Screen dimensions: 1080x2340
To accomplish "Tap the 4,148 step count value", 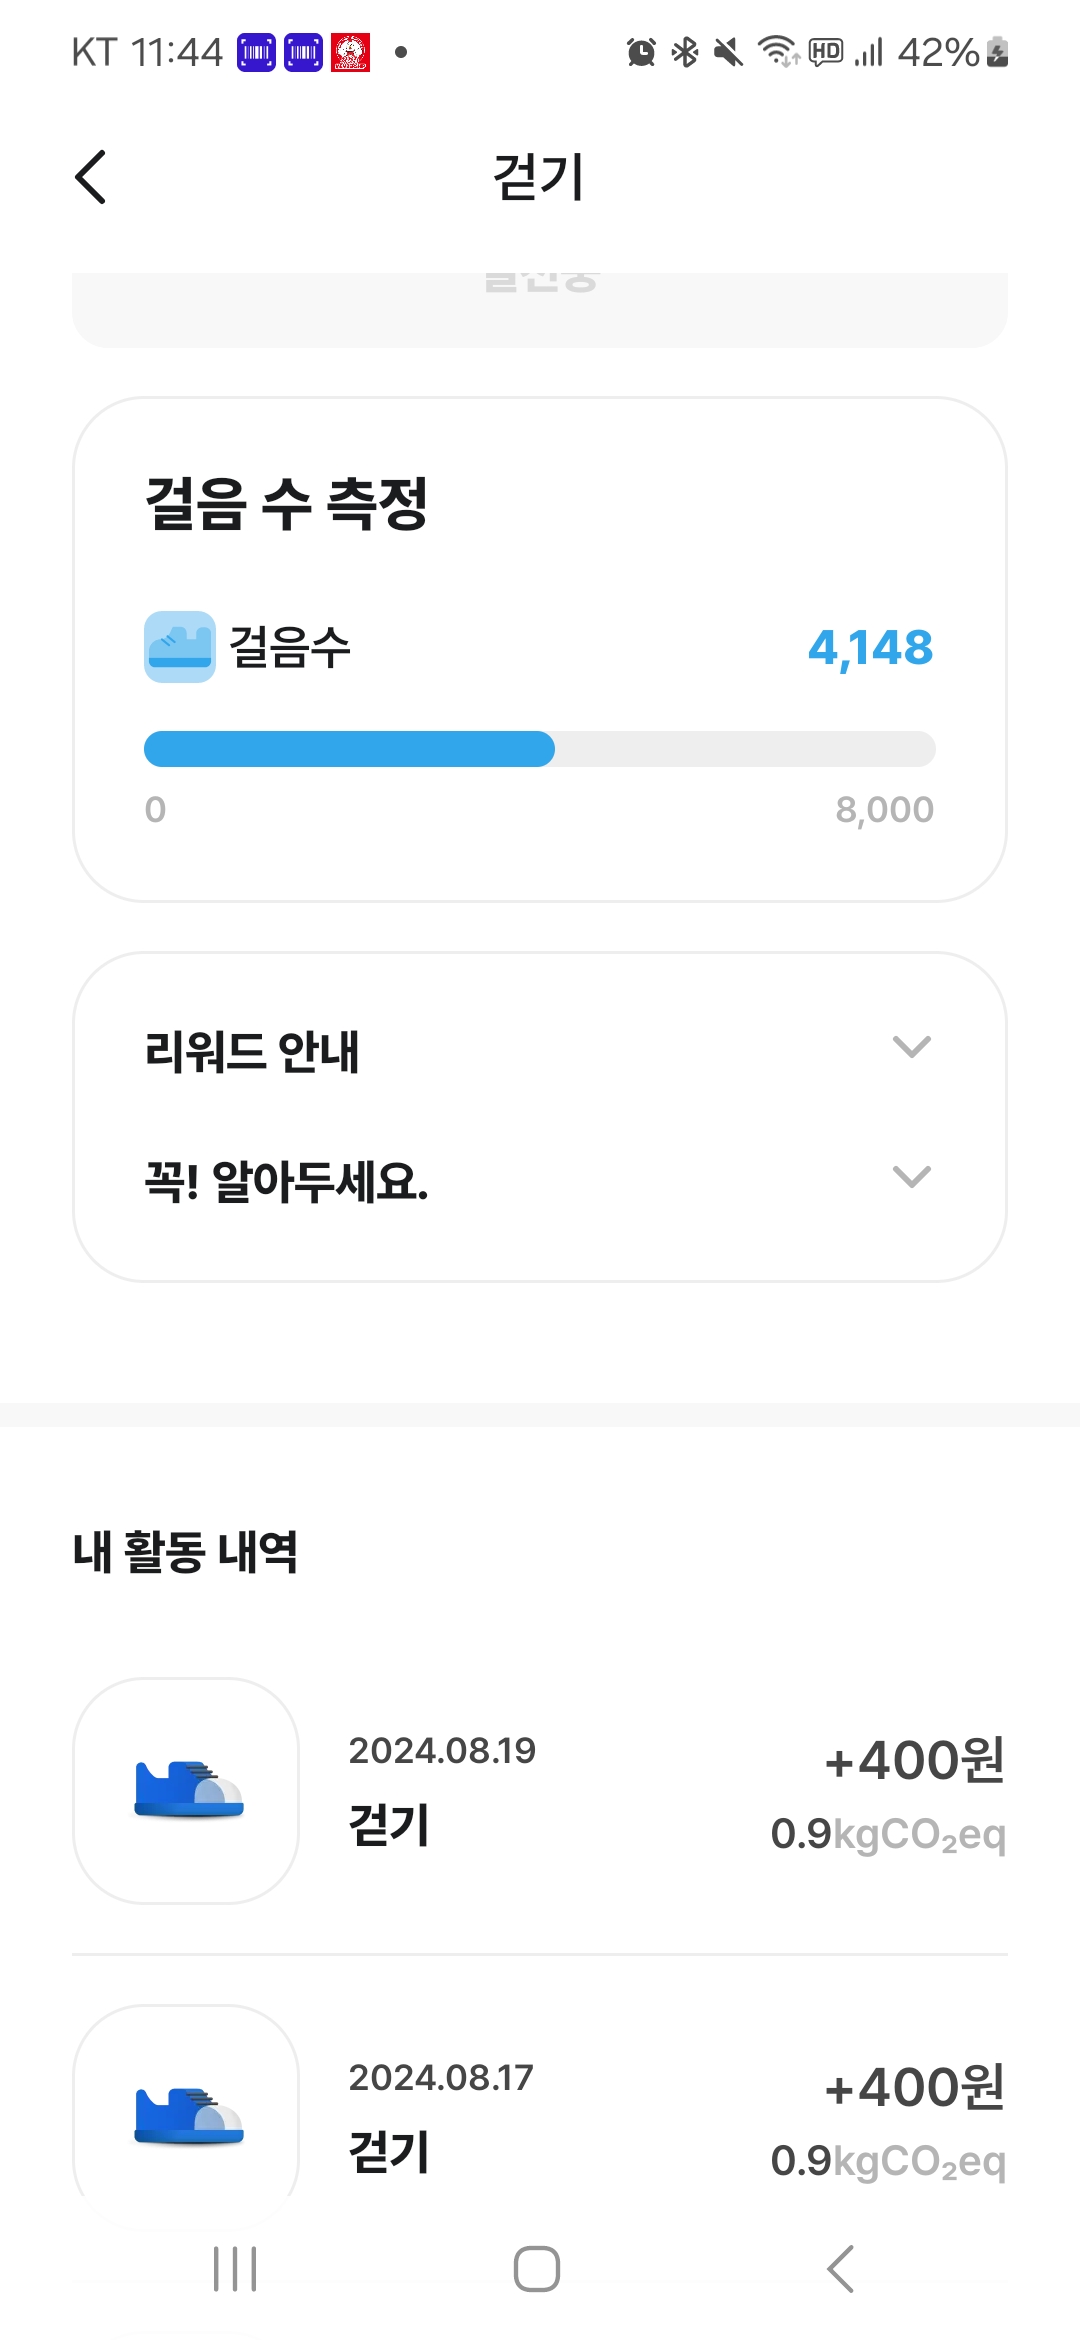I will pyautogui.click(x=870, y=648).
